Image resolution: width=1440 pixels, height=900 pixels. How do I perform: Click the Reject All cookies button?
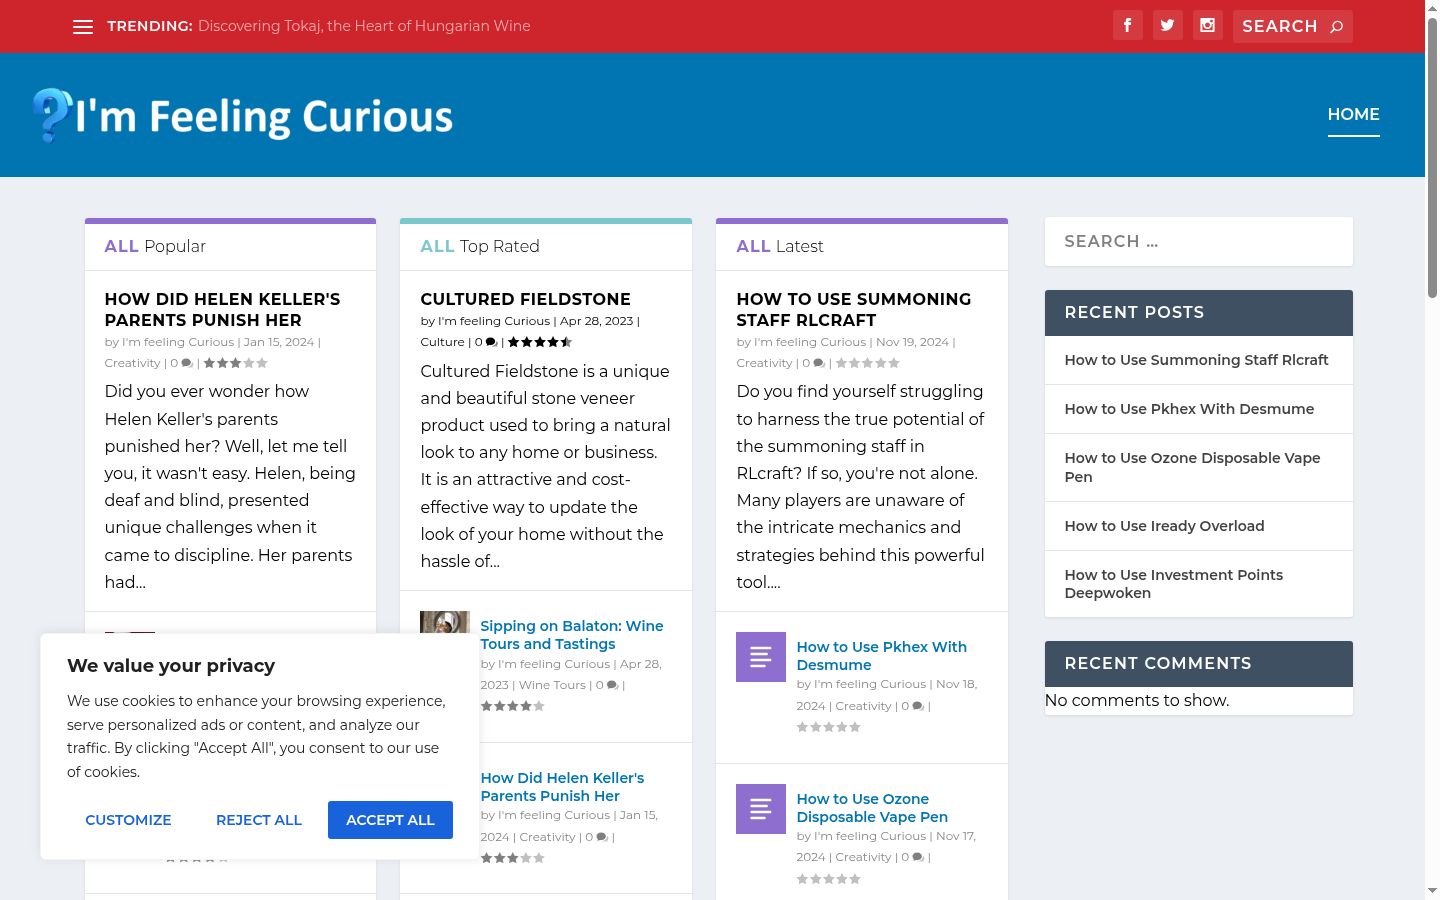[259, 820]
